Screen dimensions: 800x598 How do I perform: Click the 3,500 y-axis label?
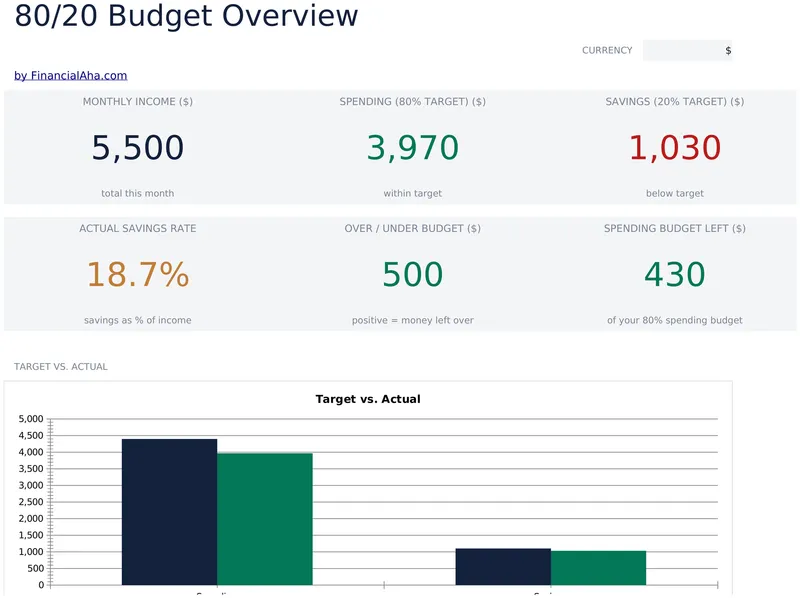point(31,468)
